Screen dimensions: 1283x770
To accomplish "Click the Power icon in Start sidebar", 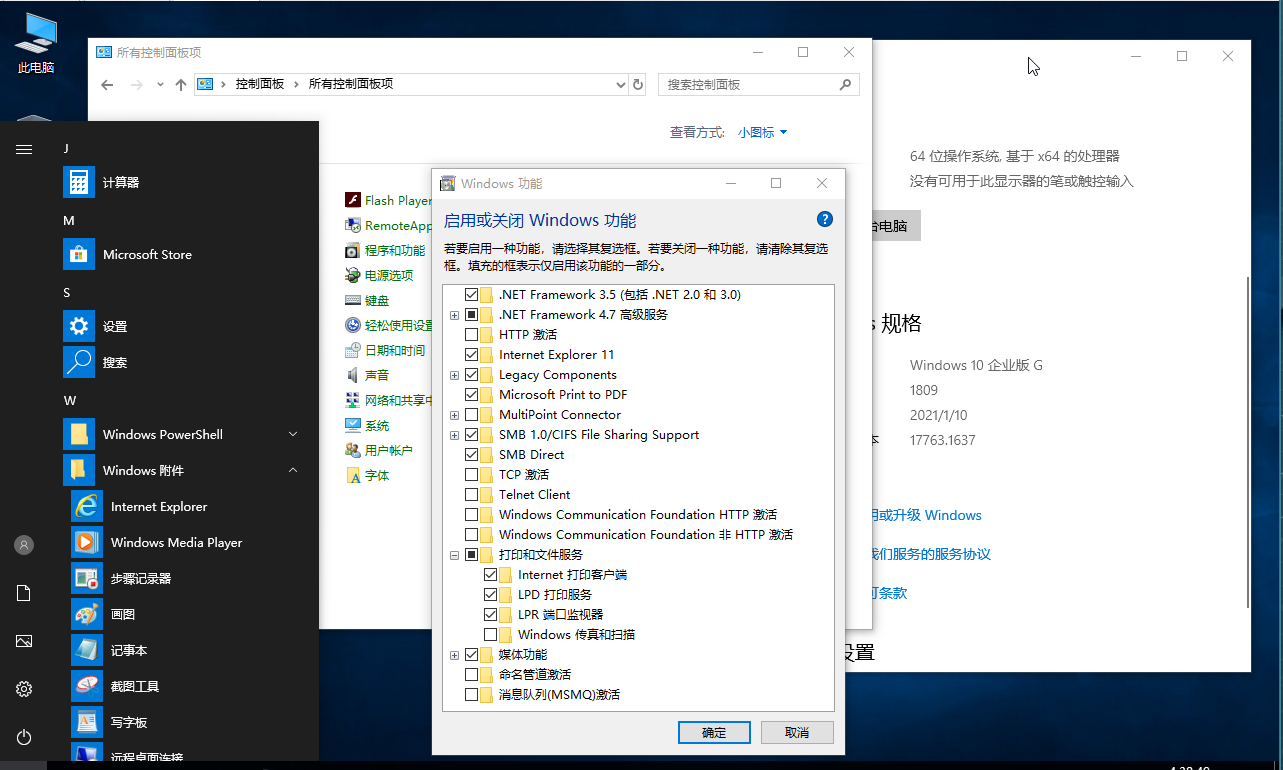I will coord(24,737).
